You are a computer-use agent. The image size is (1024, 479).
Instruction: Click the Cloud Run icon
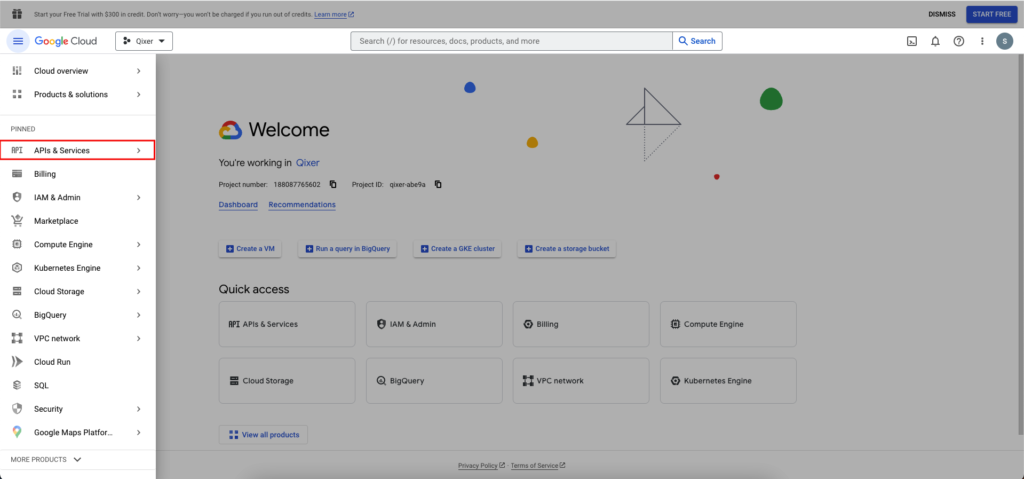18,362
